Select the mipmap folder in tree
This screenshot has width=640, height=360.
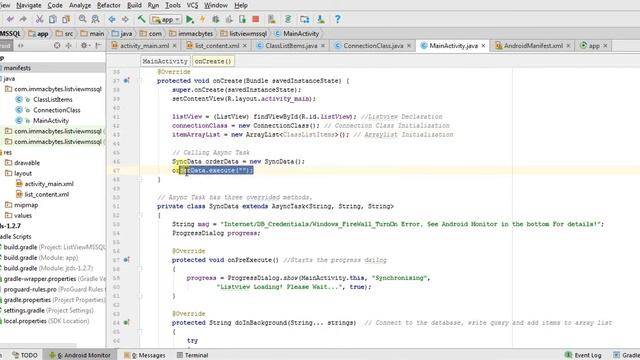click(x=26, y=205)
